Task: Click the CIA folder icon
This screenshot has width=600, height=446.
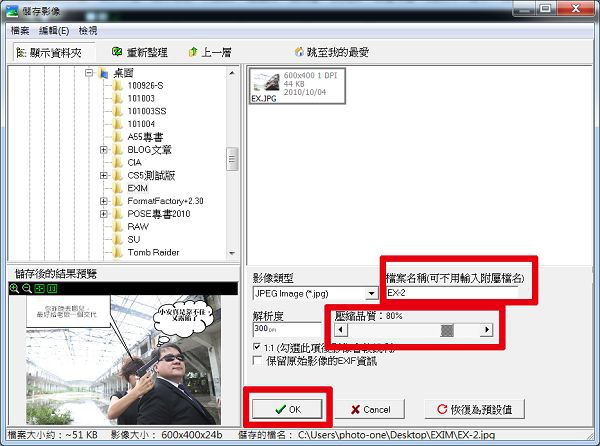Action: coord(118,162)
